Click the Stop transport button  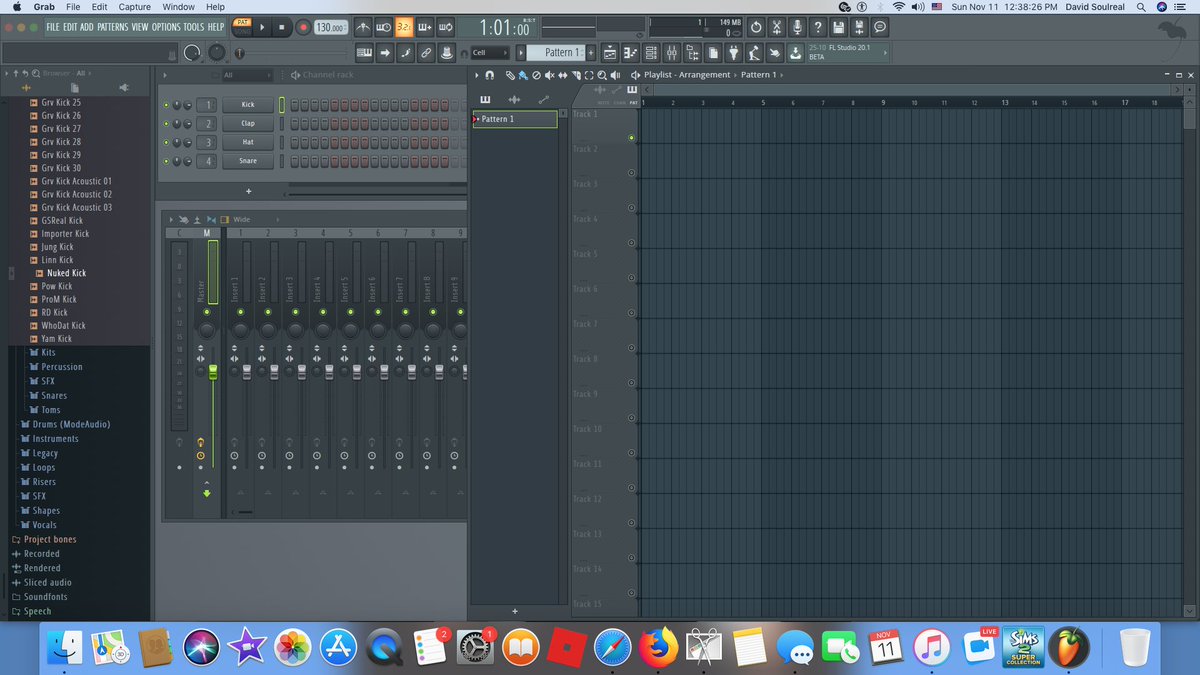tap(282, 28)
